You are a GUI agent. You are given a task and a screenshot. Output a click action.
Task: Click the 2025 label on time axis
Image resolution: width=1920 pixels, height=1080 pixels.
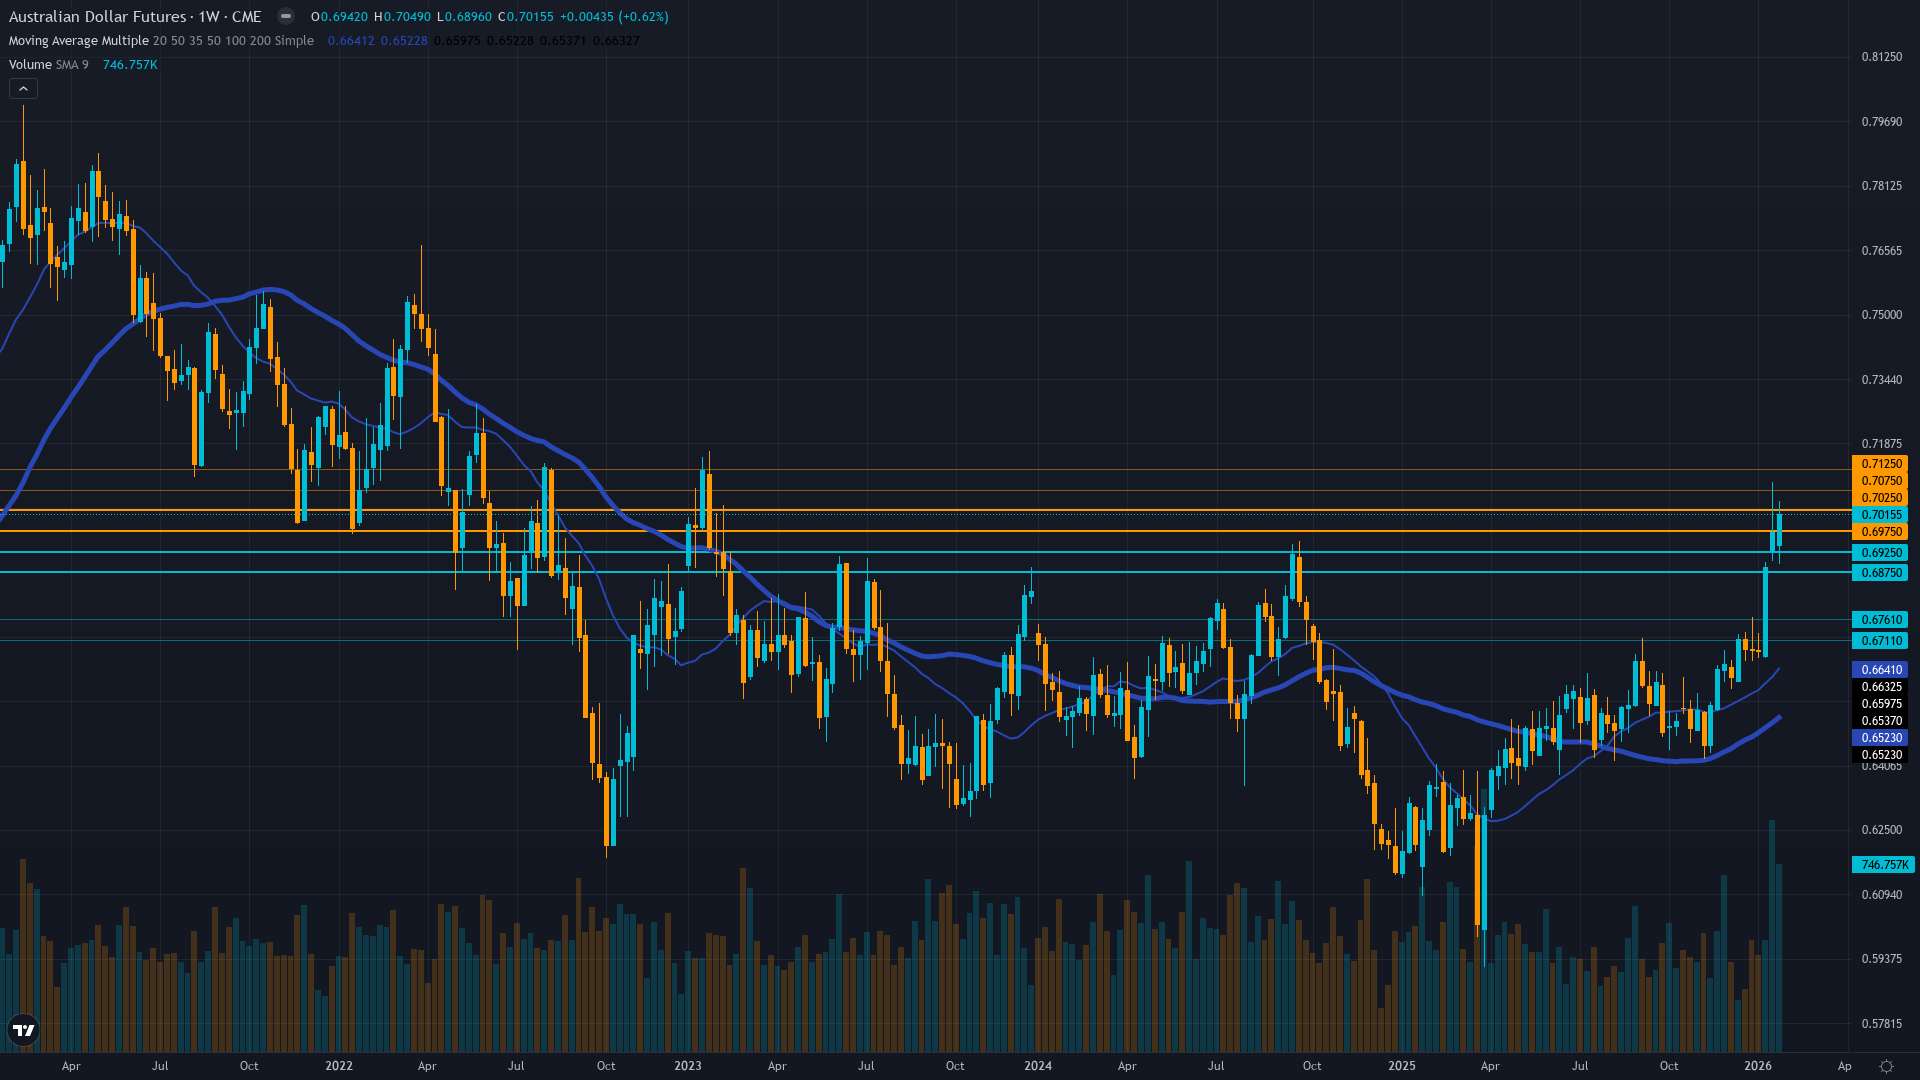(x=1402, y=1066)
